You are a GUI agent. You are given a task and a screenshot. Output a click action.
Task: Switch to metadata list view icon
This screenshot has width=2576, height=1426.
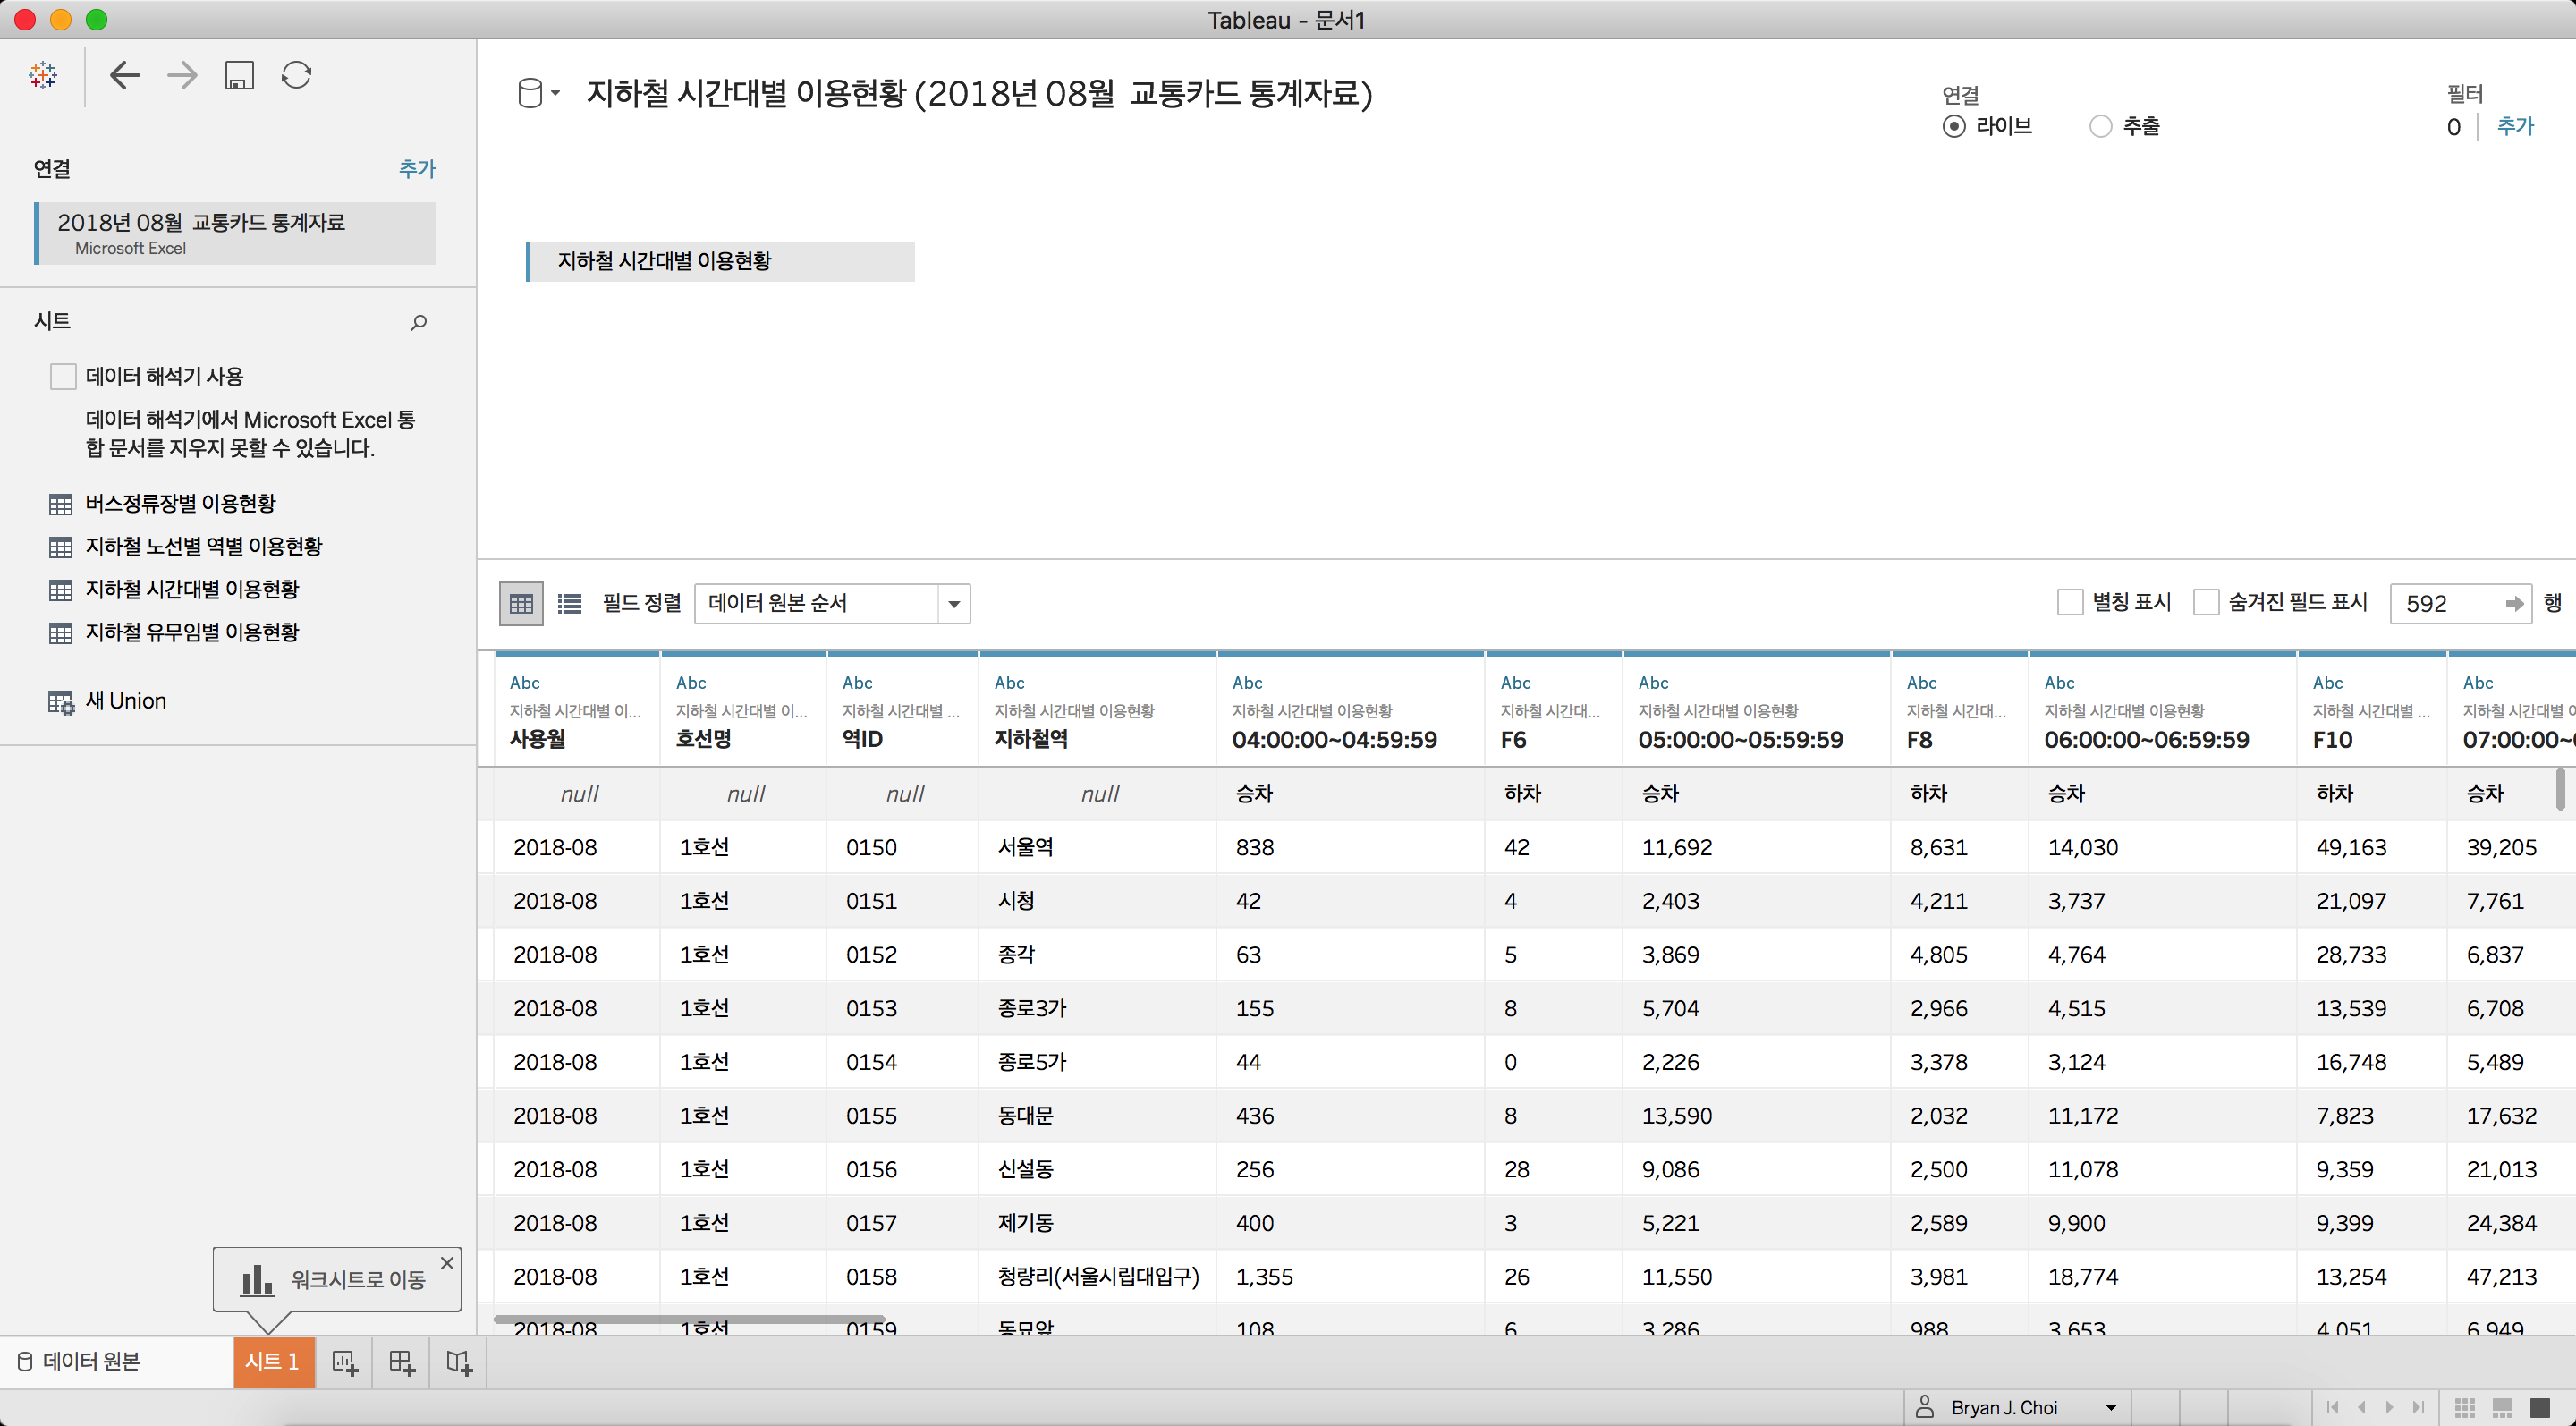pyautogui.click(x=569, y=604)
